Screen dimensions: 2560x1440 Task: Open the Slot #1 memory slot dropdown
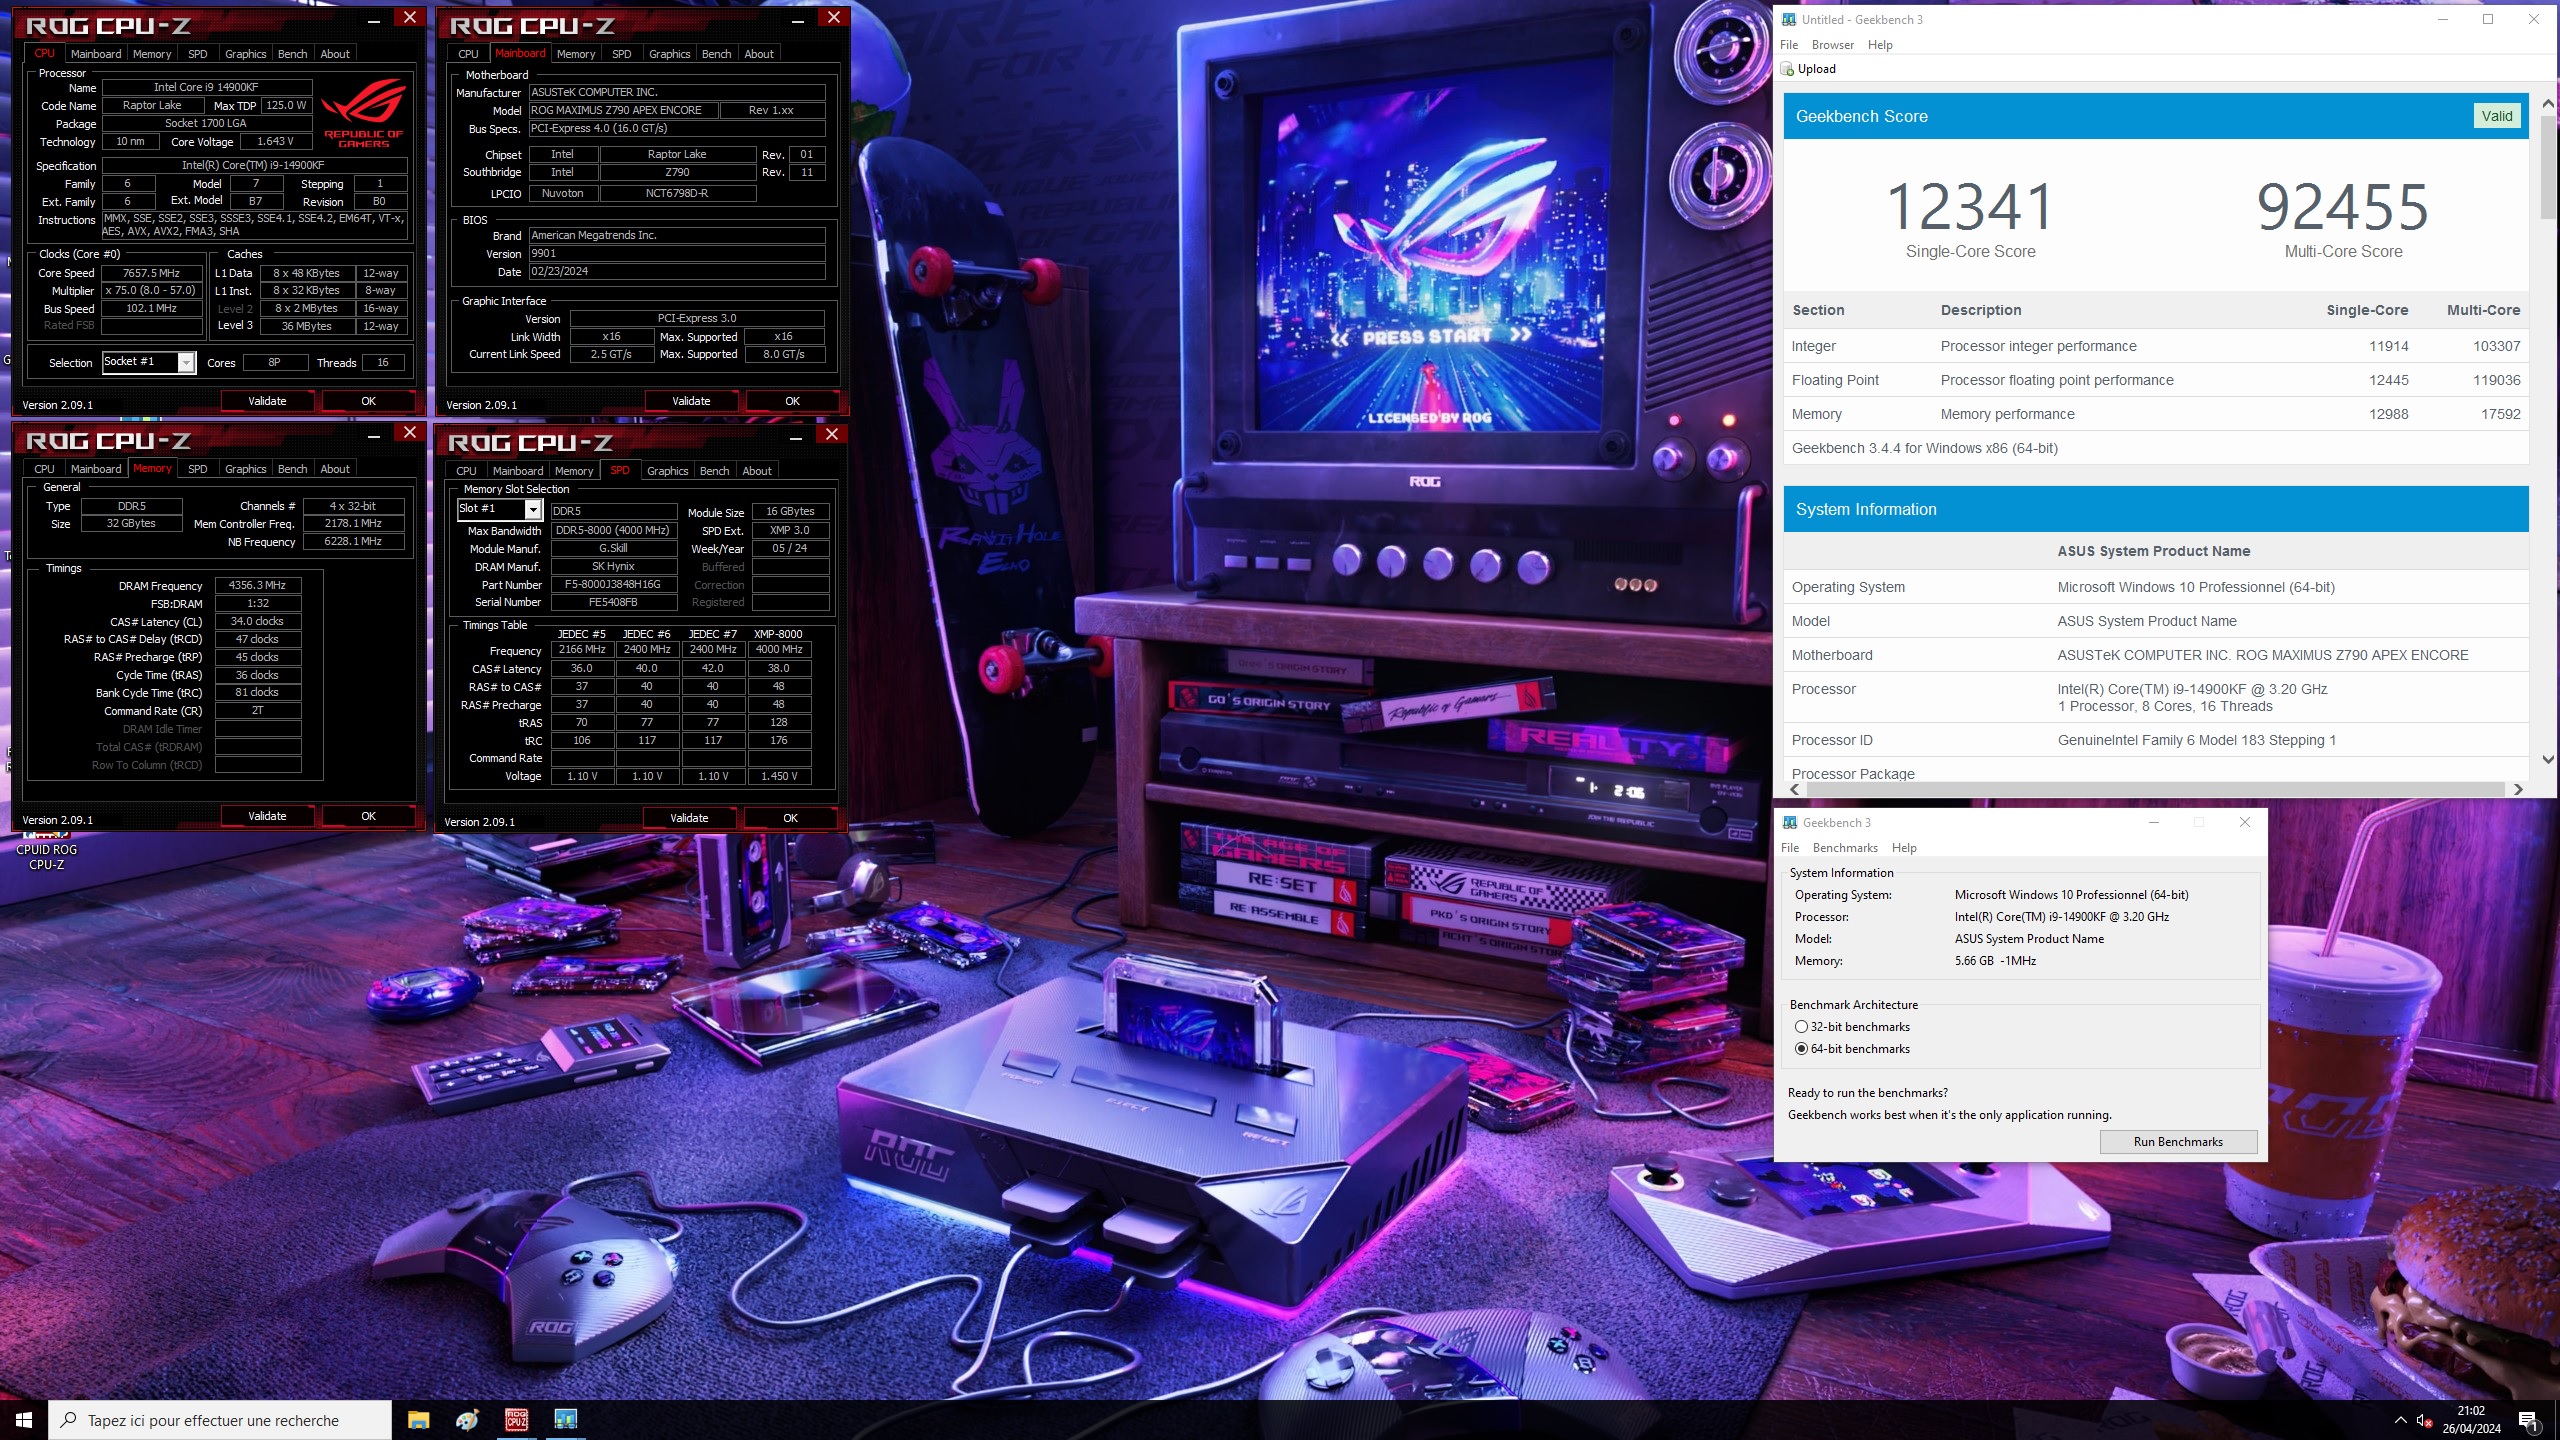pos(533,510)
